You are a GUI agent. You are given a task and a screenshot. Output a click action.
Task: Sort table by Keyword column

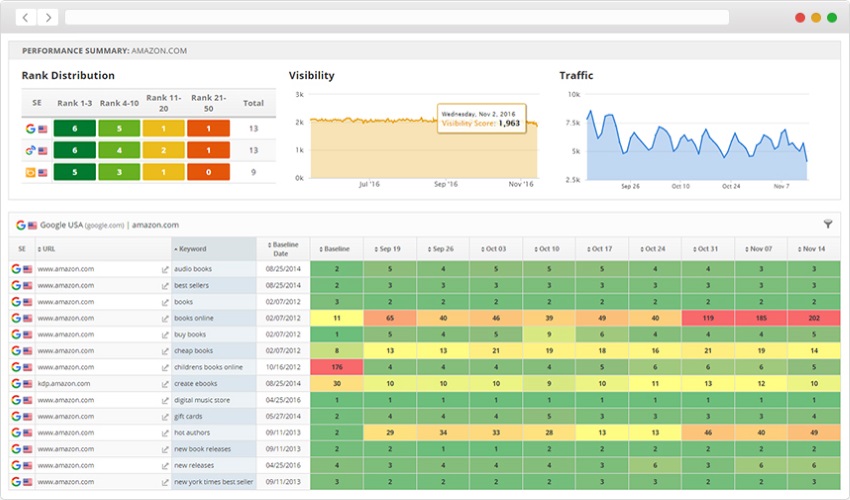[x=191, y=249]
